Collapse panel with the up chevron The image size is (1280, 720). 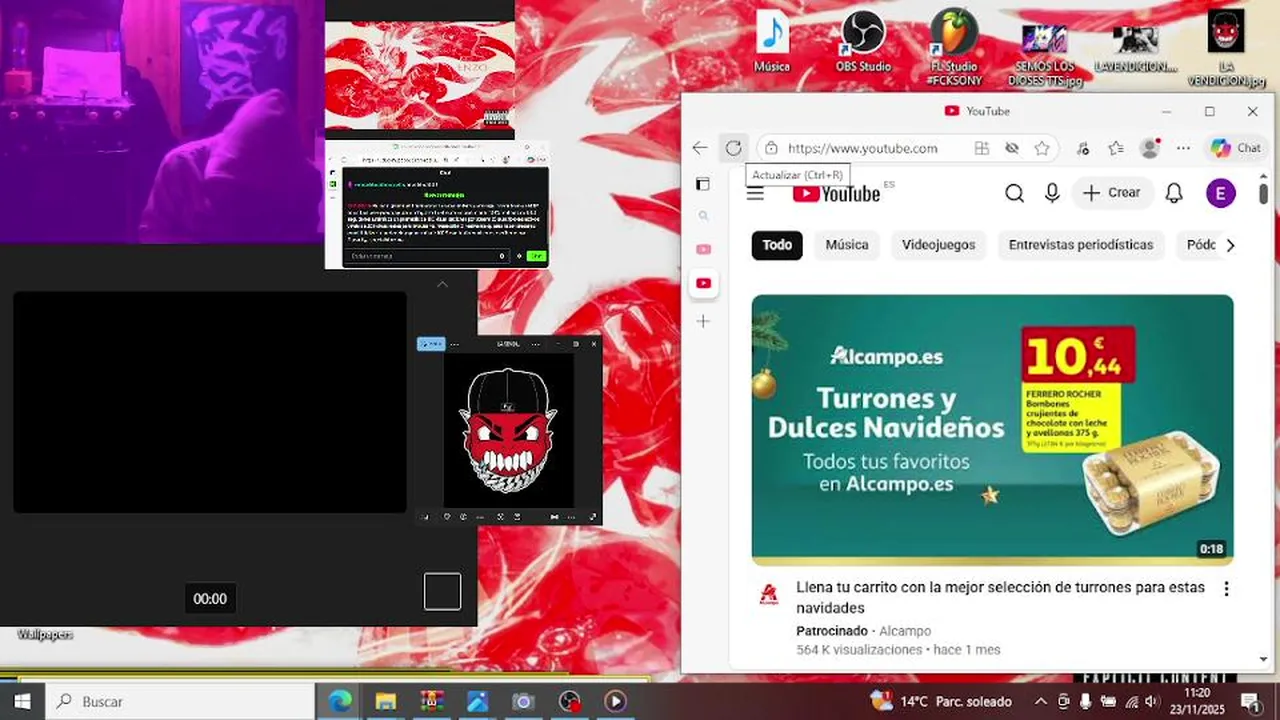[x=442, y=284]
